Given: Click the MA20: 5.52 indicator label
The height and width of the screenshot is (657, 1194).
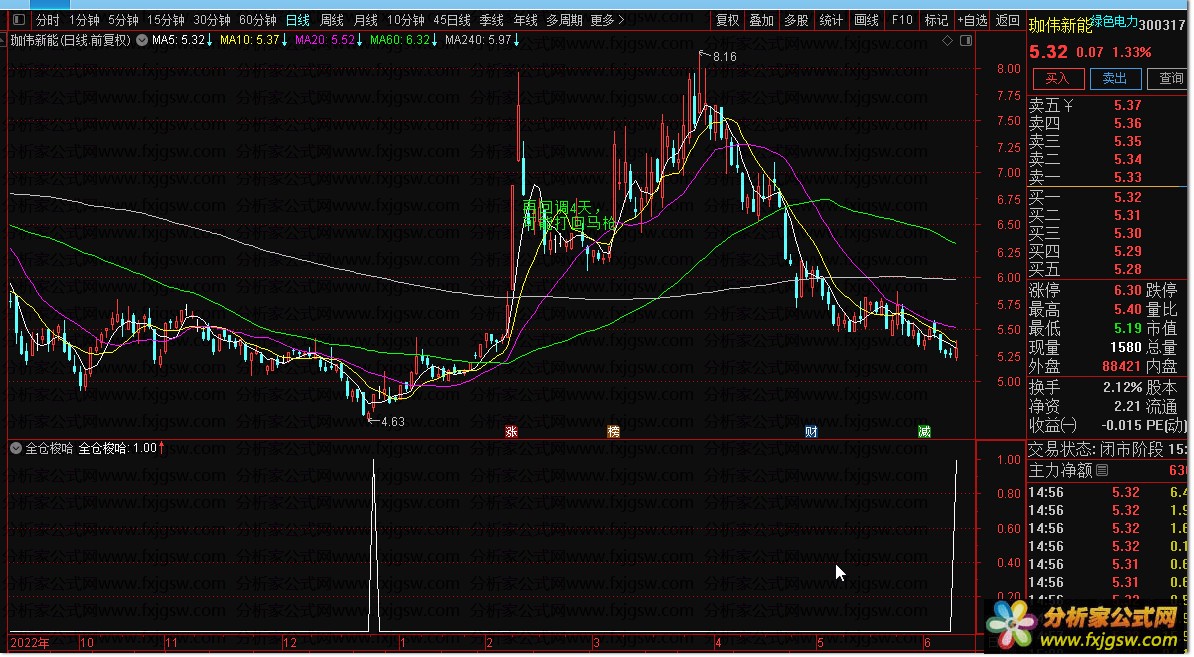Looking at the screenshot, I should (324, 40).
